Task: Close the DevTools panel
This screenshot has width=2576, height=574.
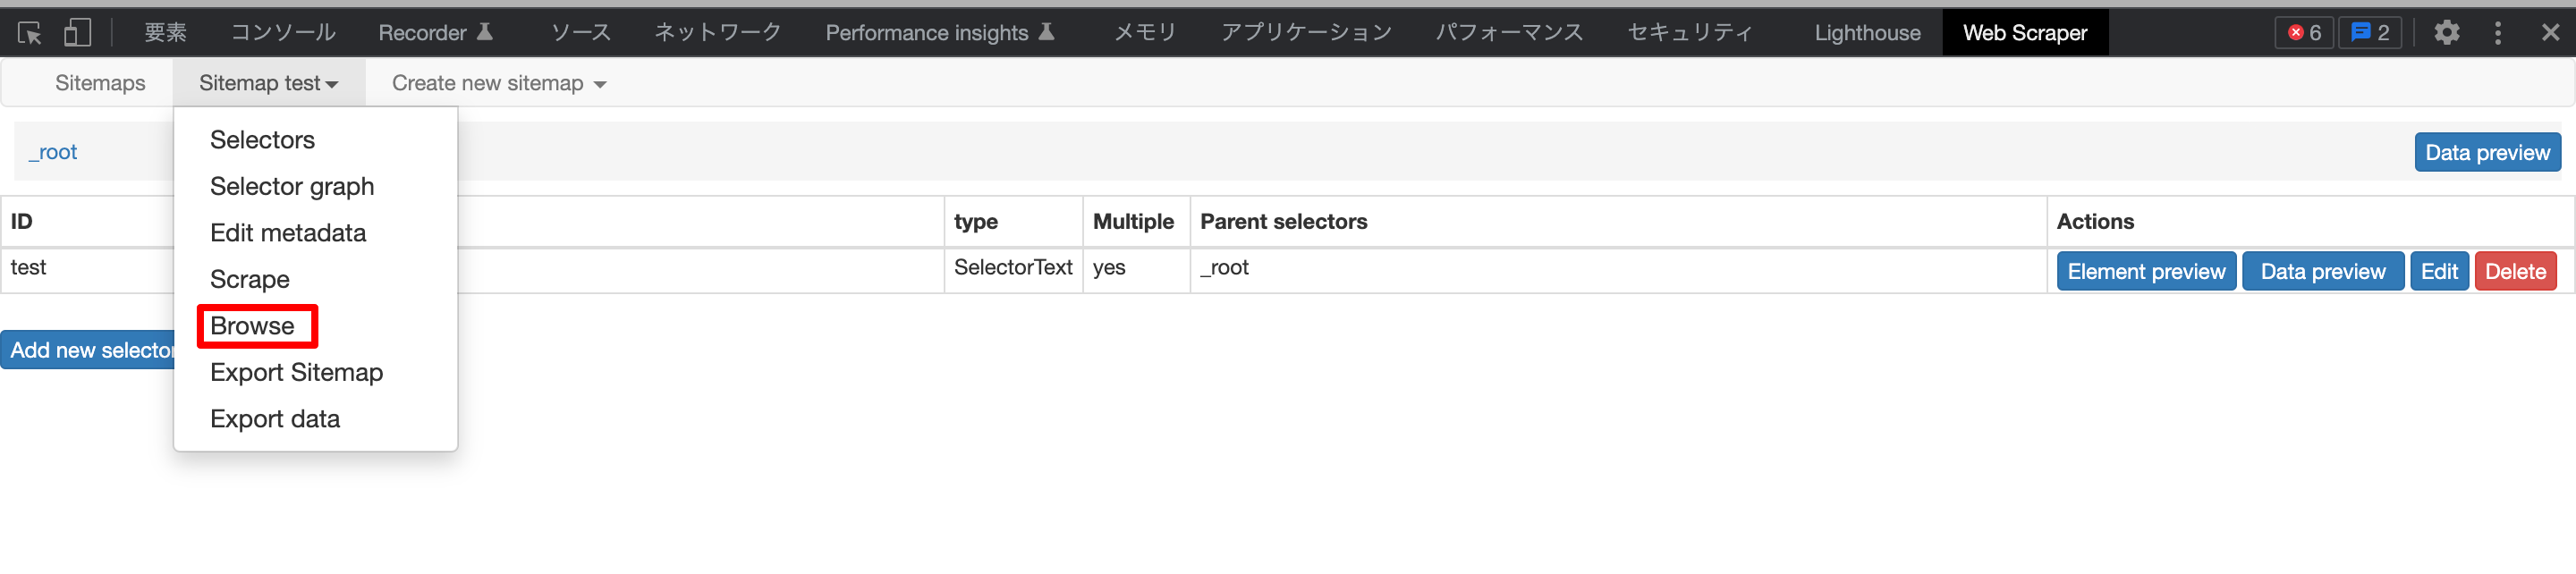Action: coord(2550,33)
